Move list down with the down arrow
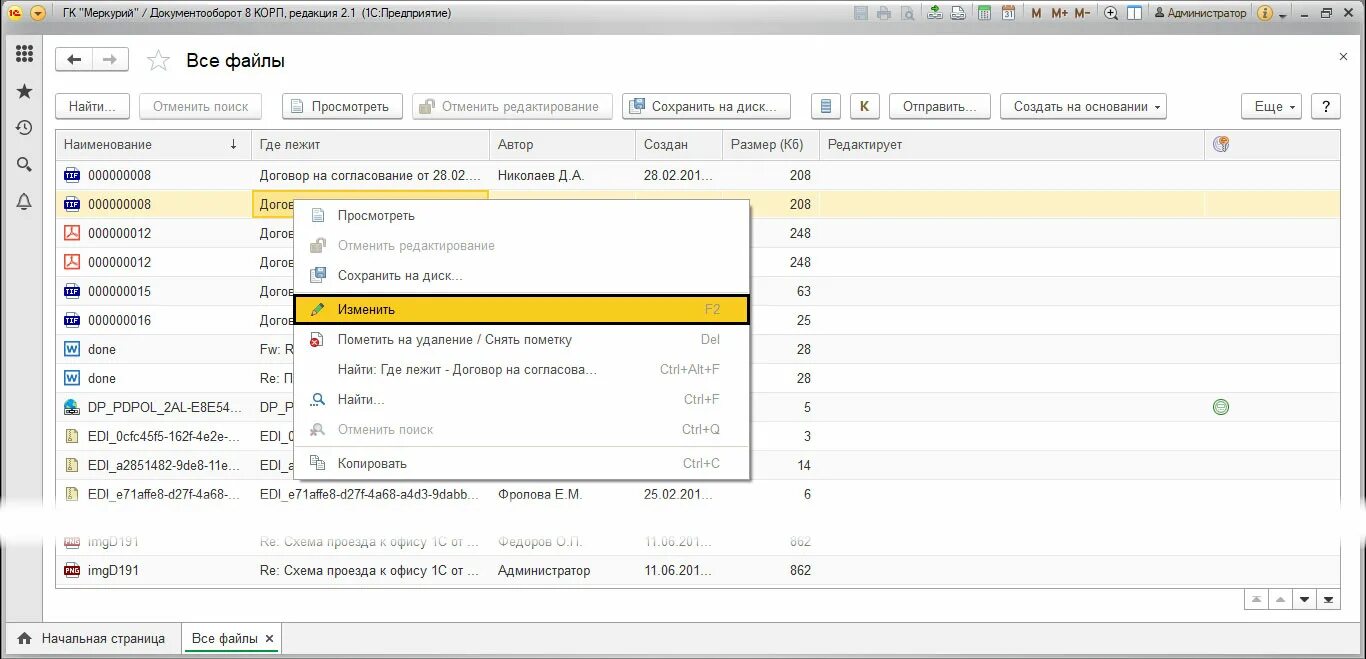 1304,599
